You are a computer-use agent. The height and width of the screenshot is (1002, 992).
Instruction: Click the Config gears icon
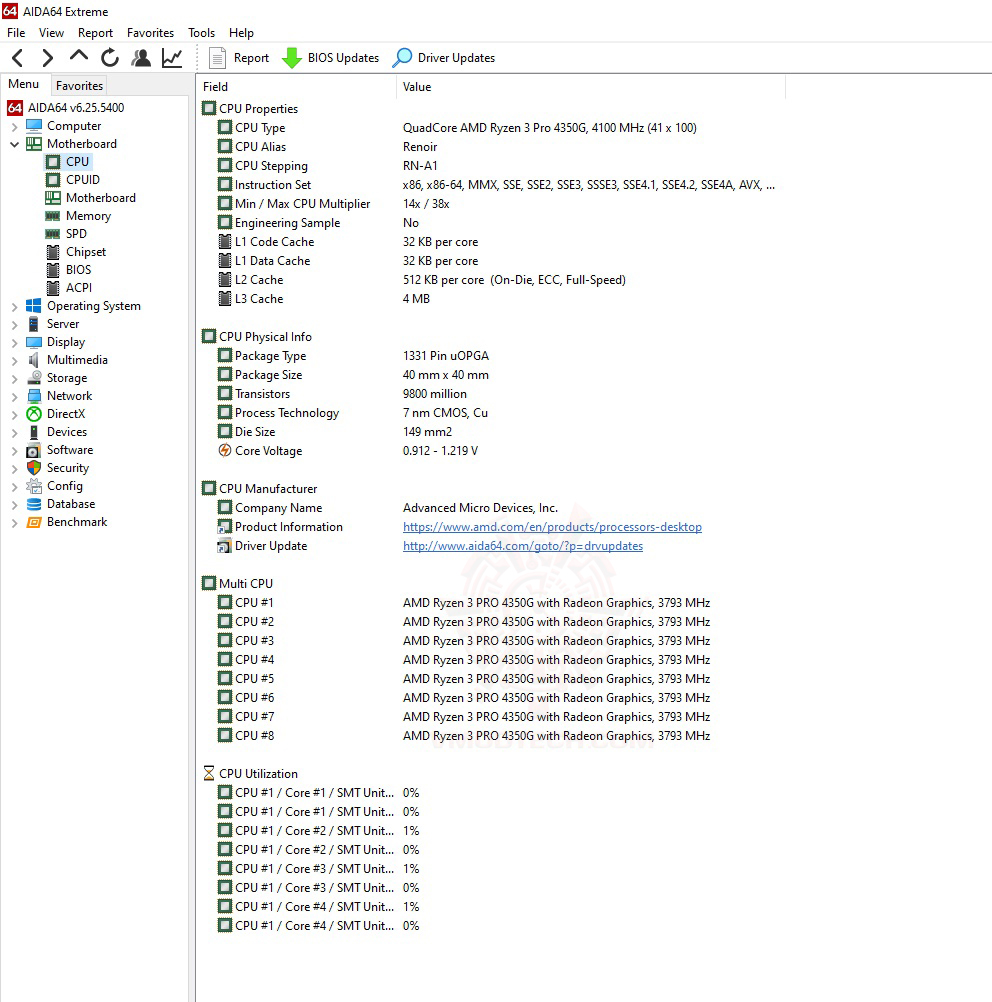pyautogui.click(x=34, y=486)
